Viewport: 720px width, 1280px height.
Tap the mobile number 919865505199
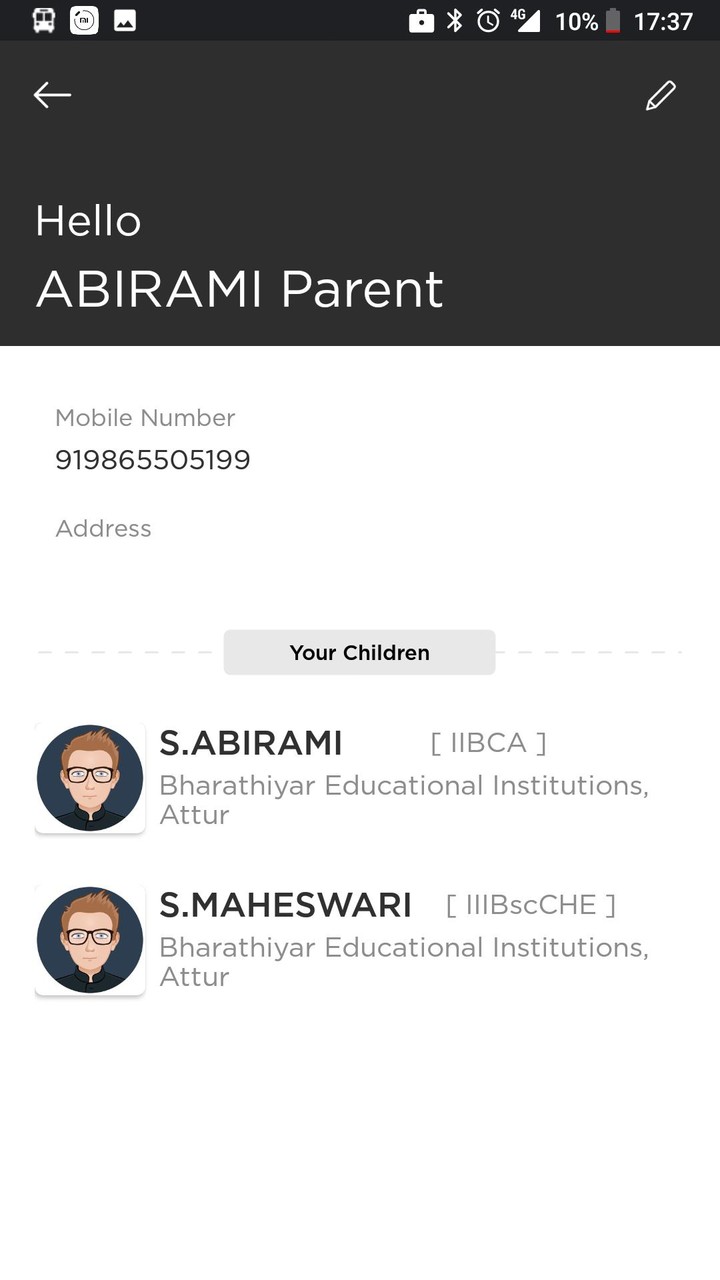tap(153, 460)
